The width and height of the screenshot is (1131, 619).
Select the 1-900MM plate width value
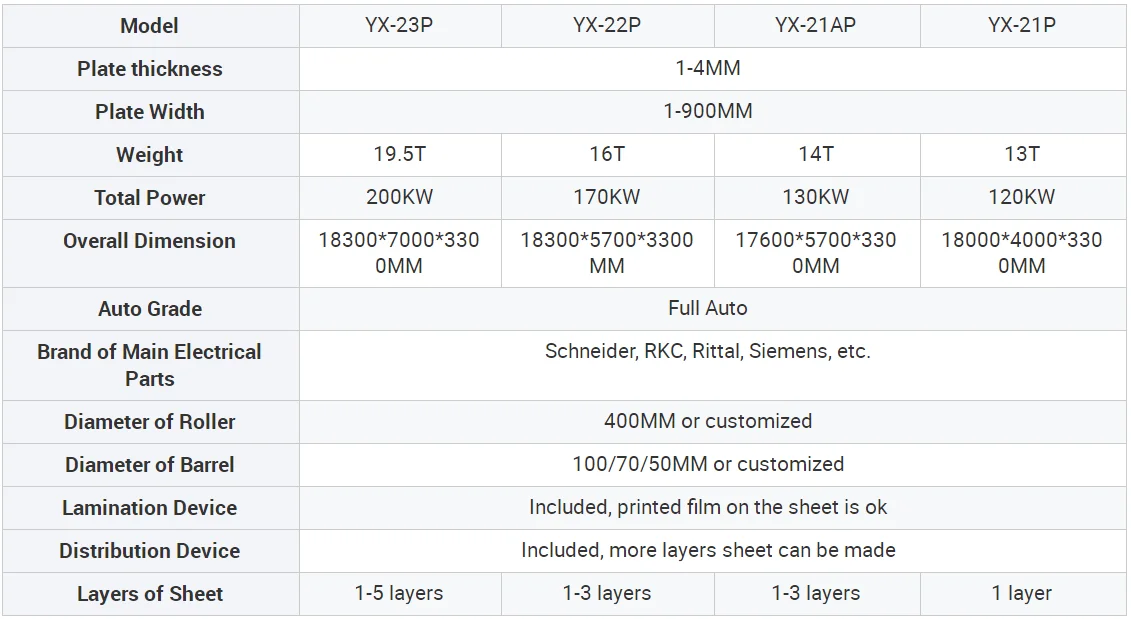(708, 112)
